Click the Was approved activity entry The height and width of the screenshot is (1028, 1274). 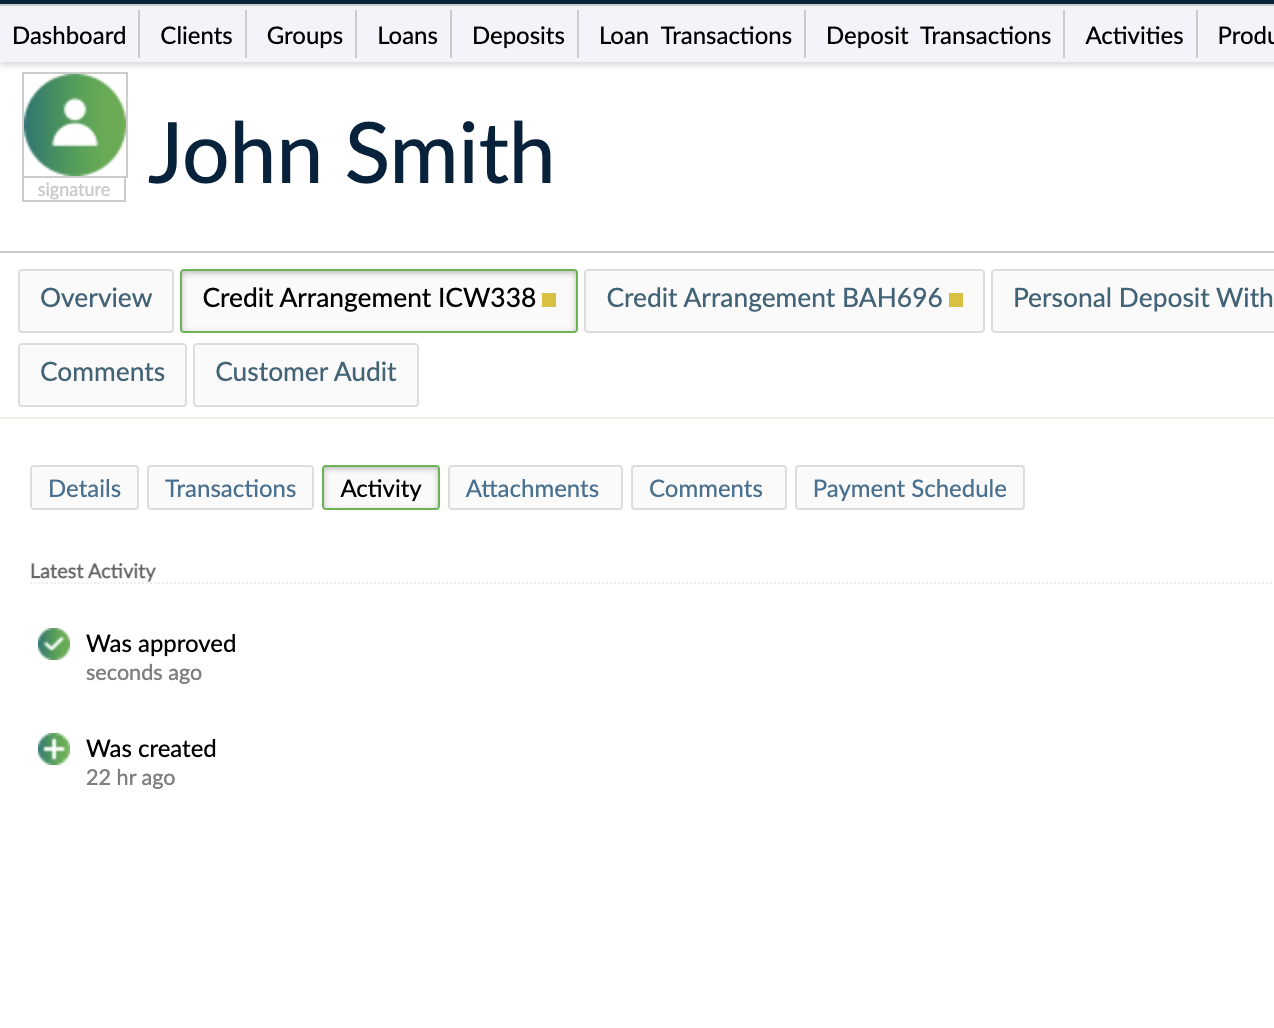[x=160, y=644]
